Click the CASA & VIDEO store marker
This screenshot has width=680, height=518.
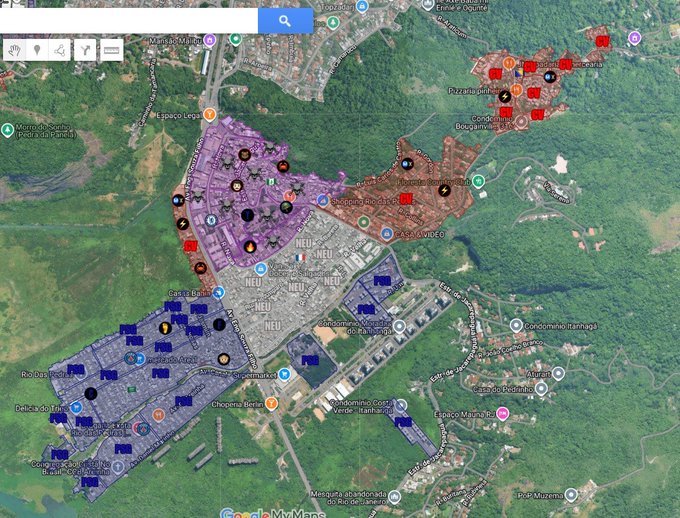tap(386, 233)
